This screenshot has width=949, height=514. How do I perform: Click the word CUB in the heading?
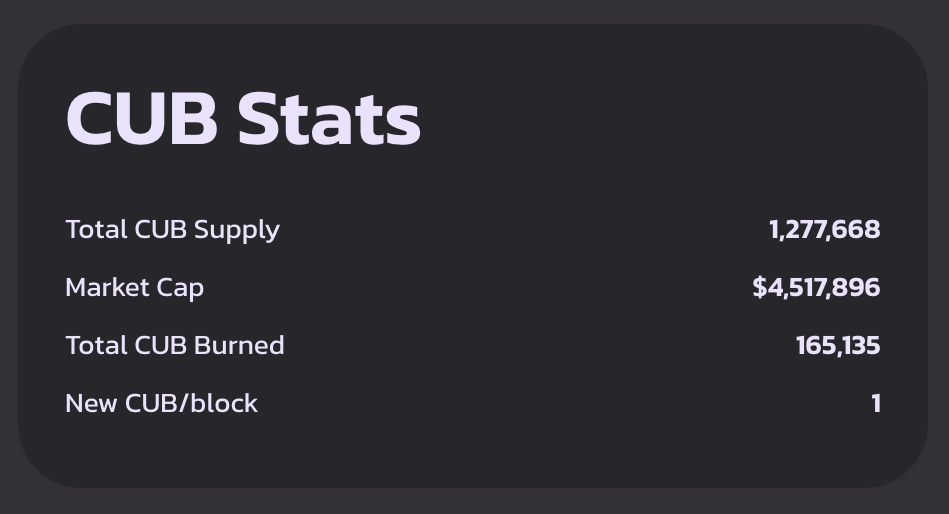tap(141, 118)
